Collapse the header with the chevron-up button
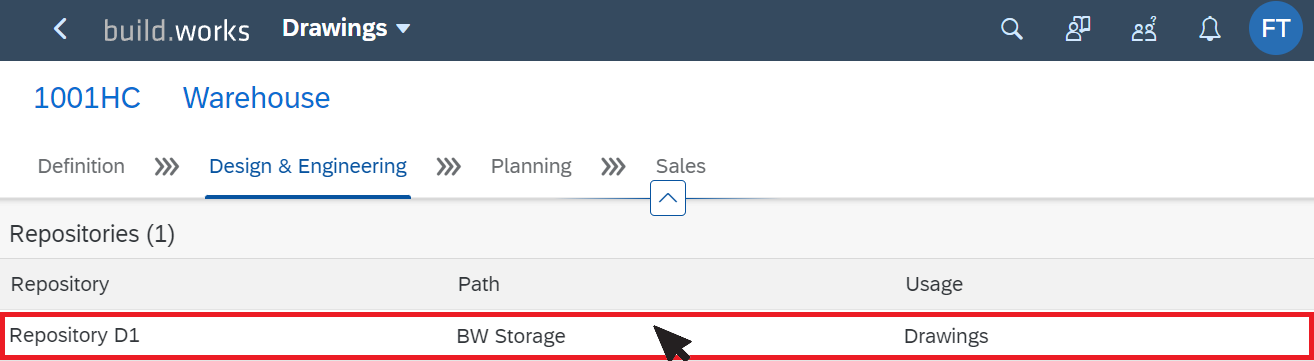Image resolution: width=1314 pixels, height=361 pixels. (x=668, y=198)
